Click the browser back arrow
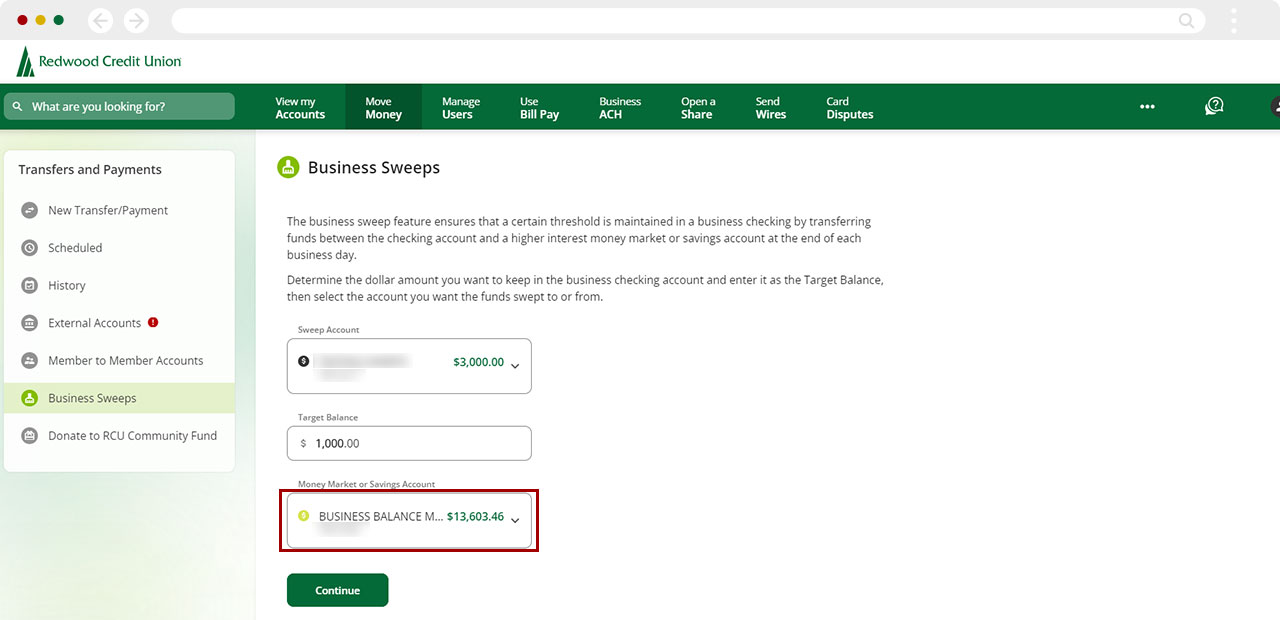This screenshot has height=620, width=1280. [100, 20]
